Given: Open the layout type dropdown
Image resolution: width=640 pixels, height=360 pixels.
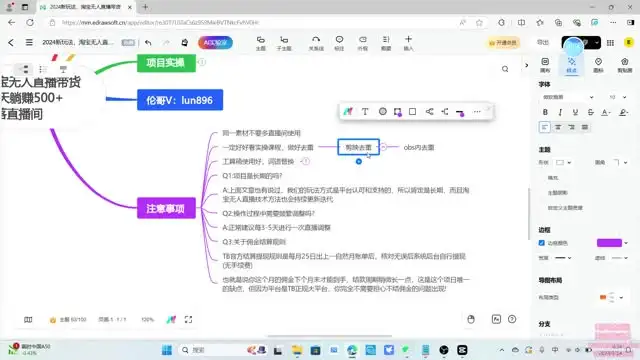Looking at the screenshot, I should 611,298.
